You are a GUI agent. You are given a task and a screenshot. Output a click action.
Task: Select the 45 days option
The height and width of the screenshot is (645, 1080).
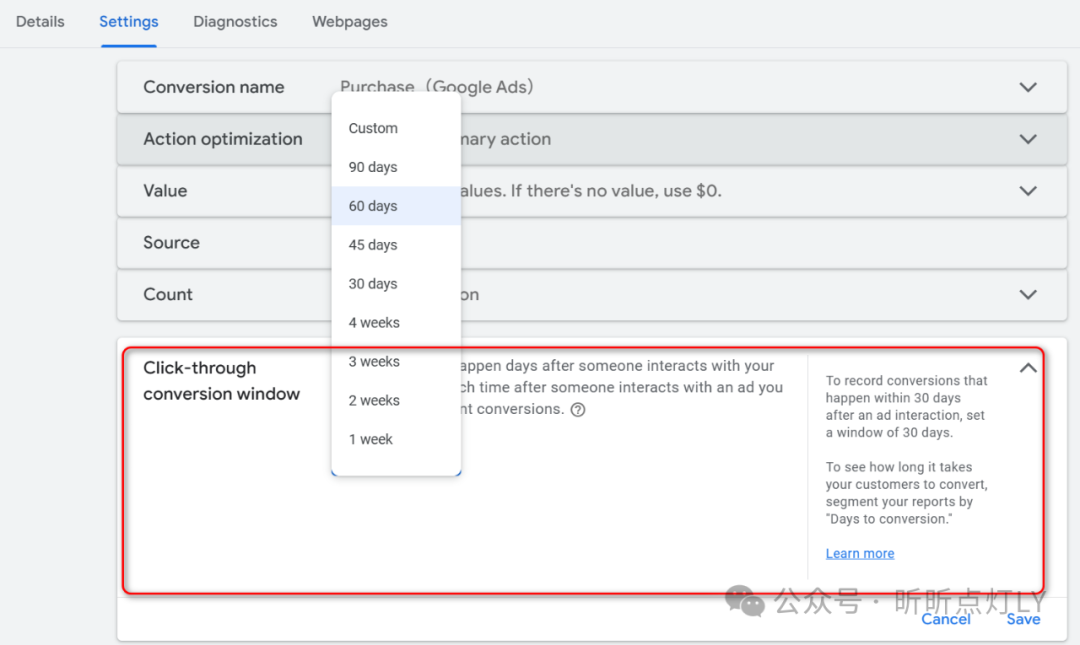tap(373, 245)
